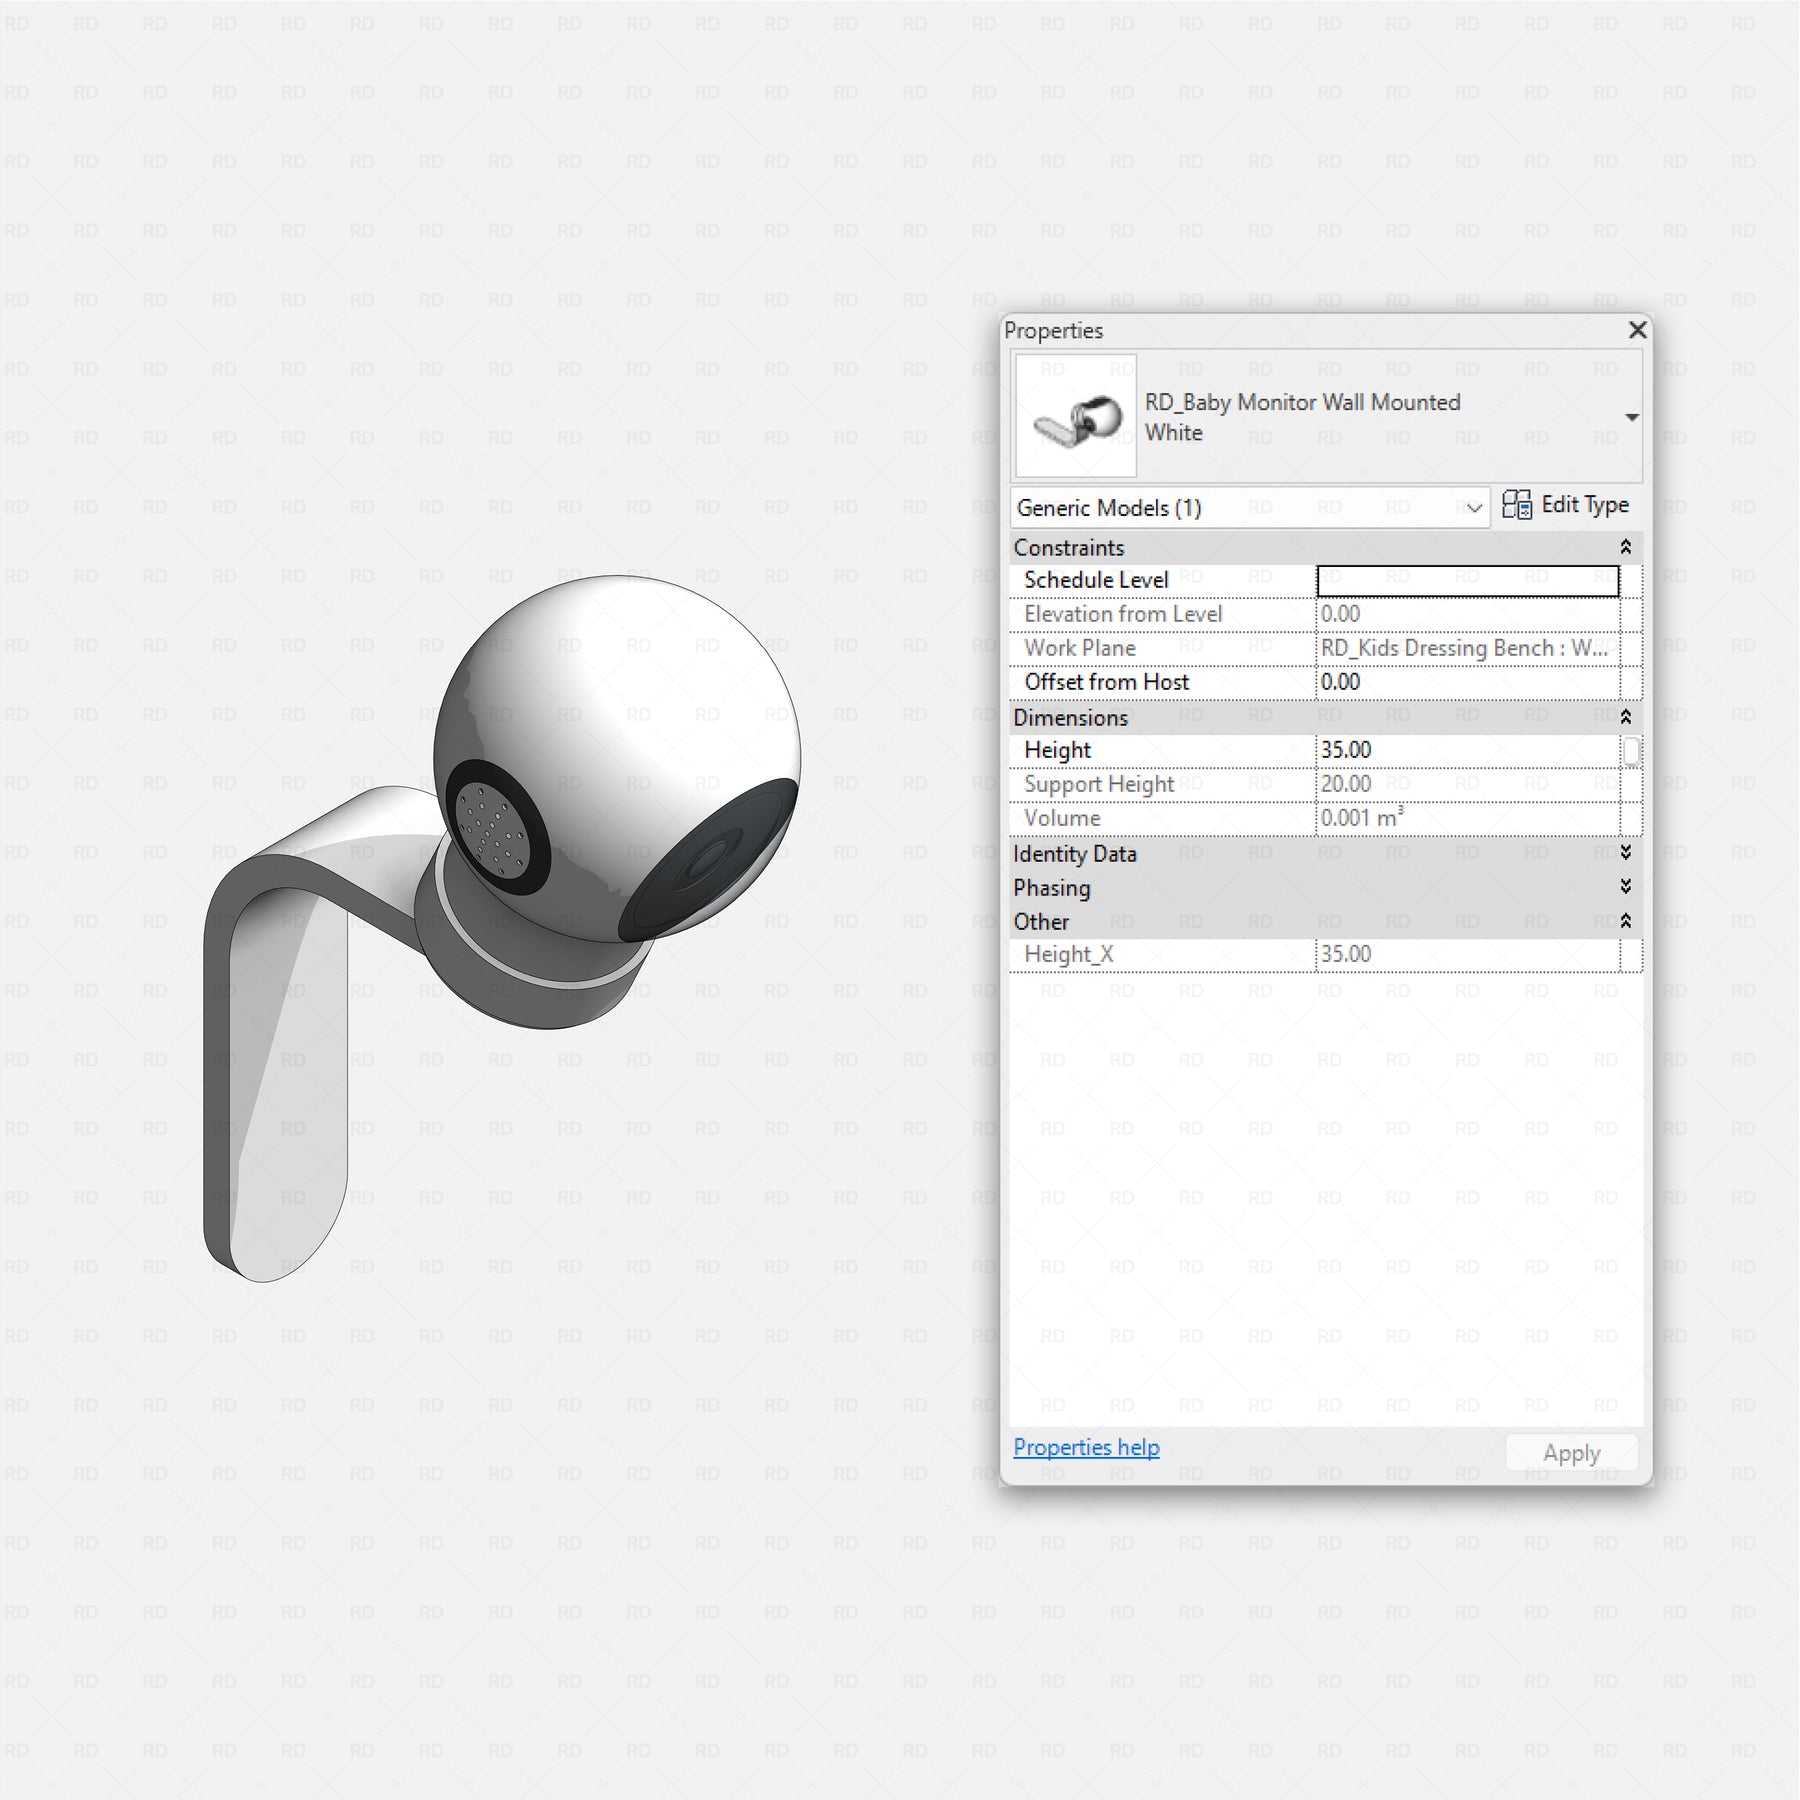Collapse the Other section

(1625, 921)
